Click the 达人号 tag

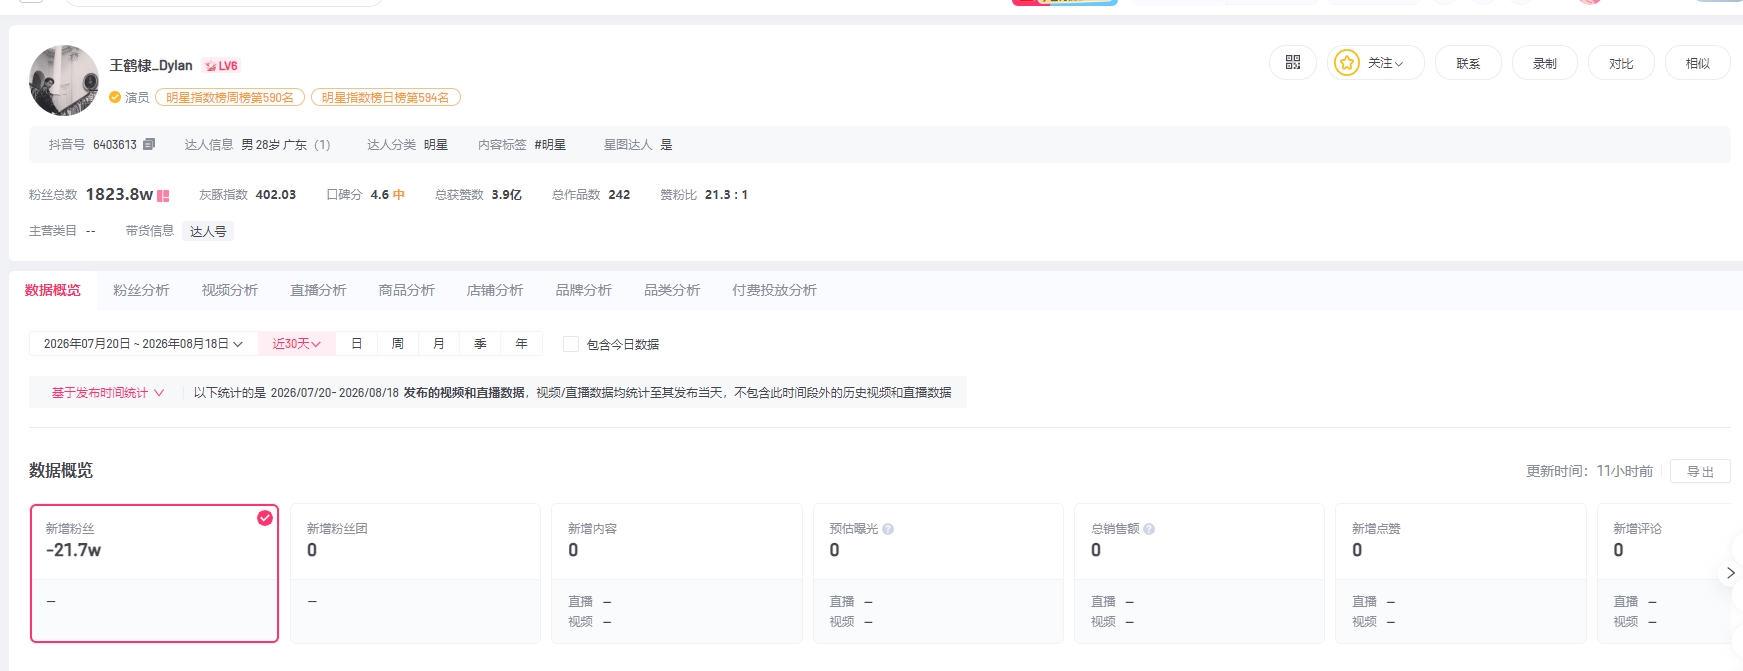coord(208,231)
